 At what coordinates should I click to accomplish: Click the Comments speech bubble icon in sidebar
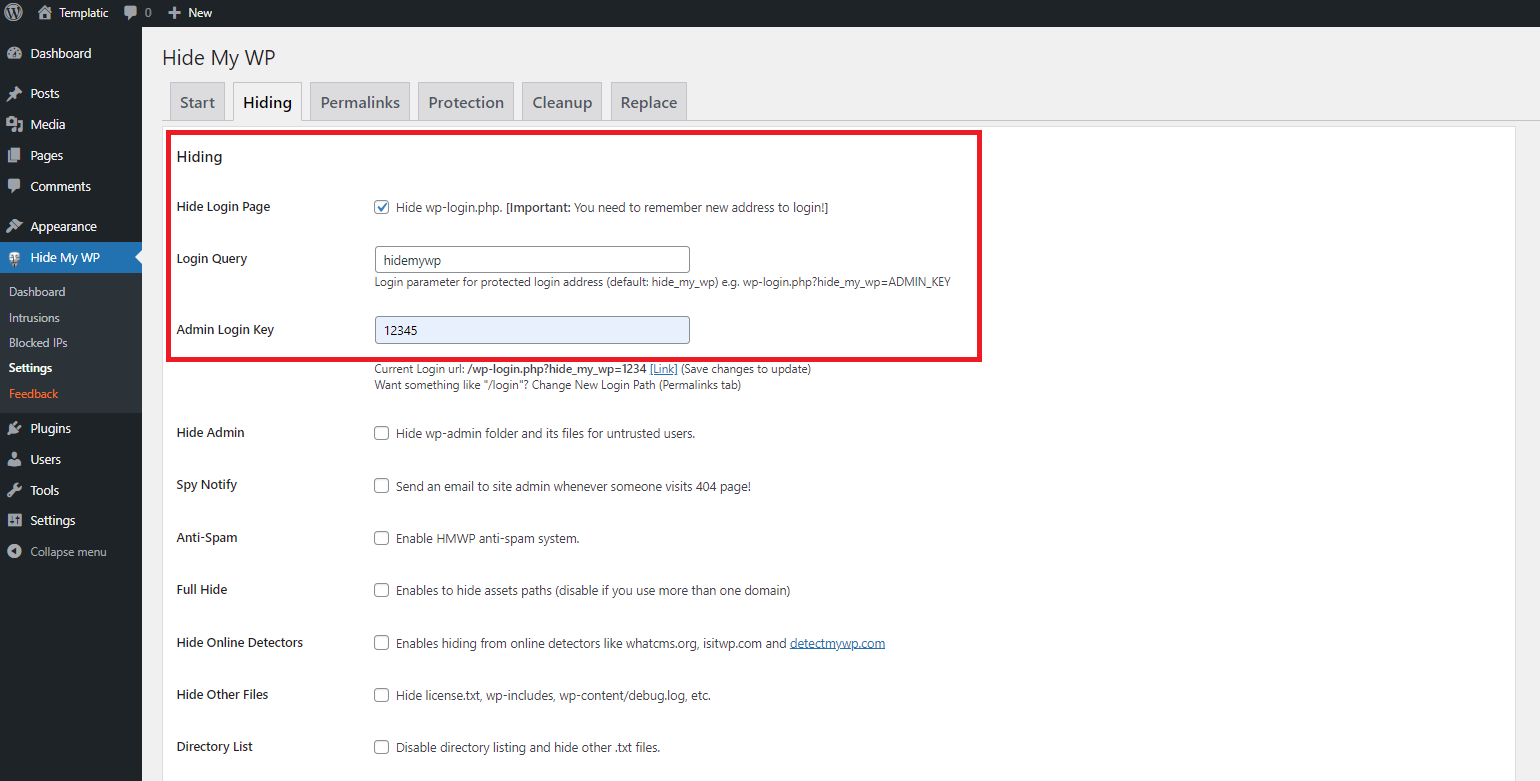(x=14, y=186)
